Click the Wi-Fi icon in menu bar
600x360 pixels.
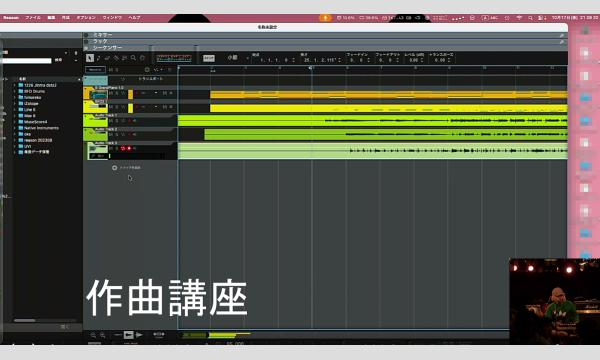click(519, 18)
